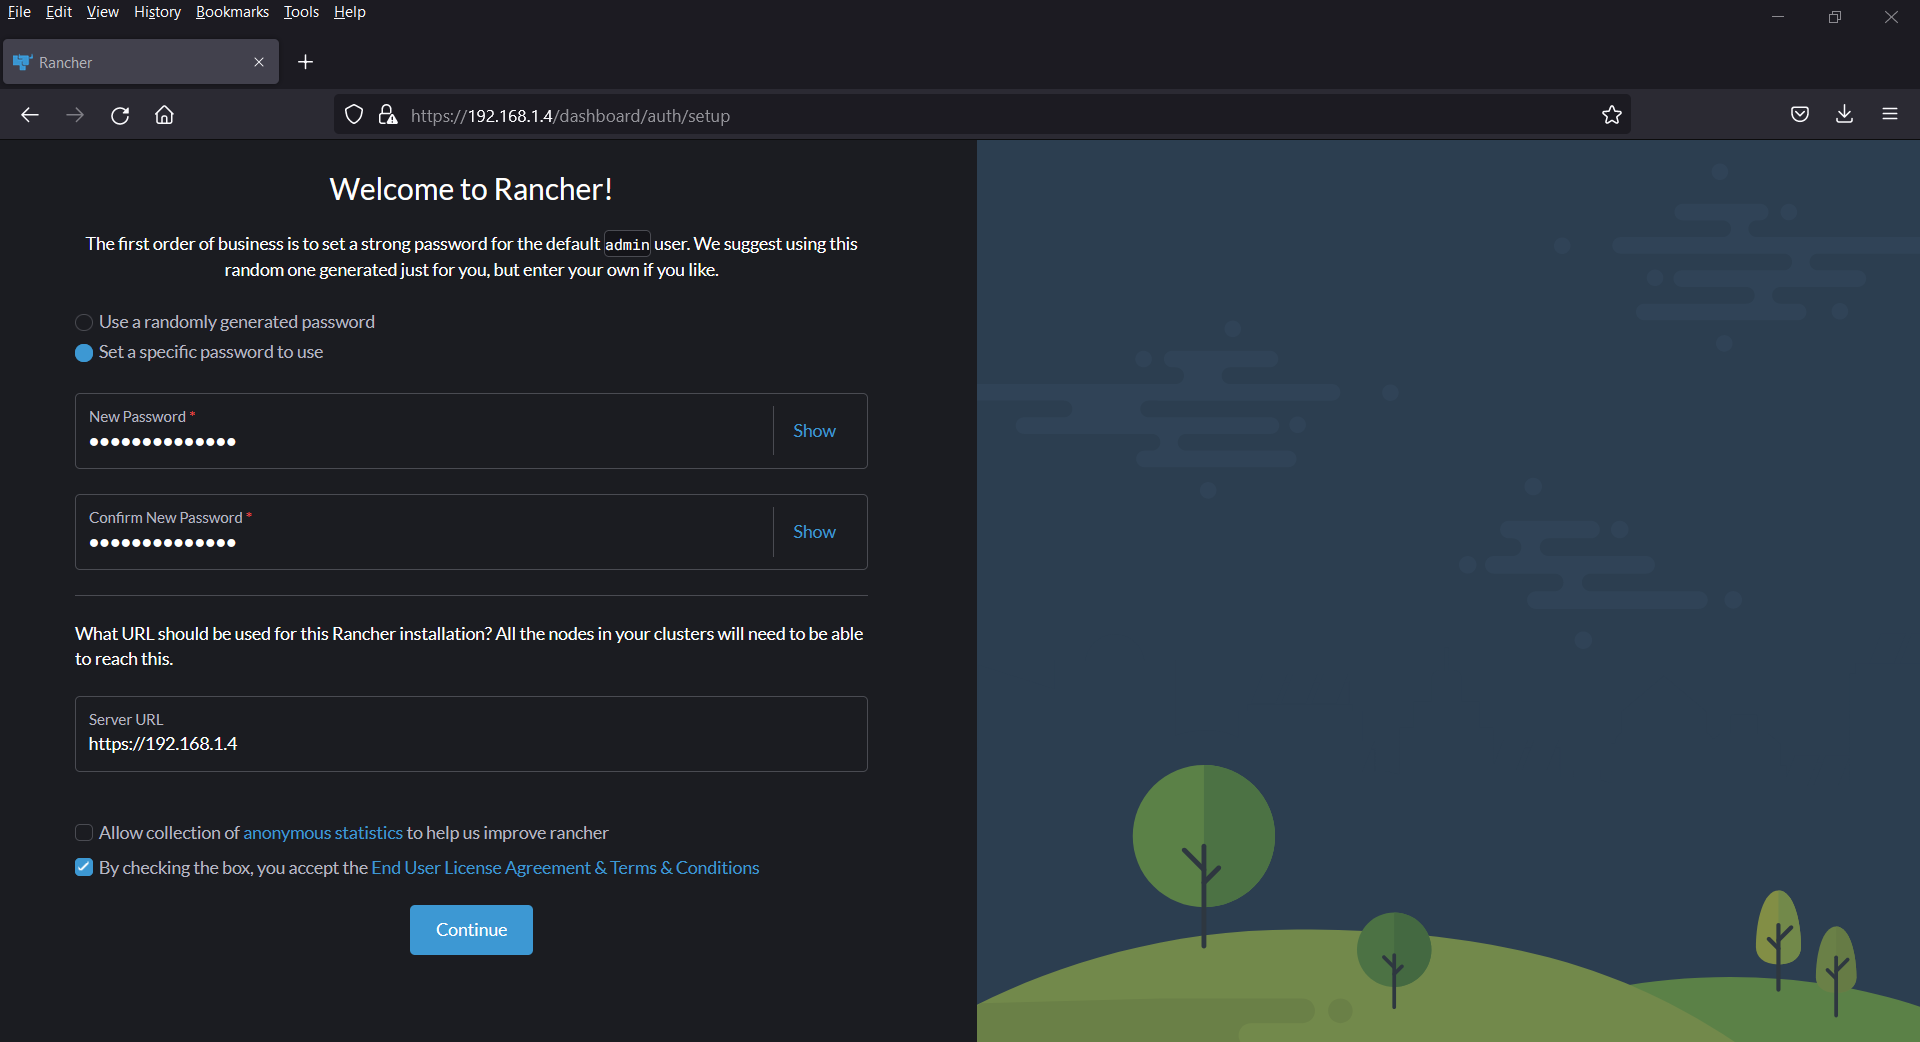Open the View menu
Screen dimensions: 1920x1042
pyautogui.click(x=102, y=12)
